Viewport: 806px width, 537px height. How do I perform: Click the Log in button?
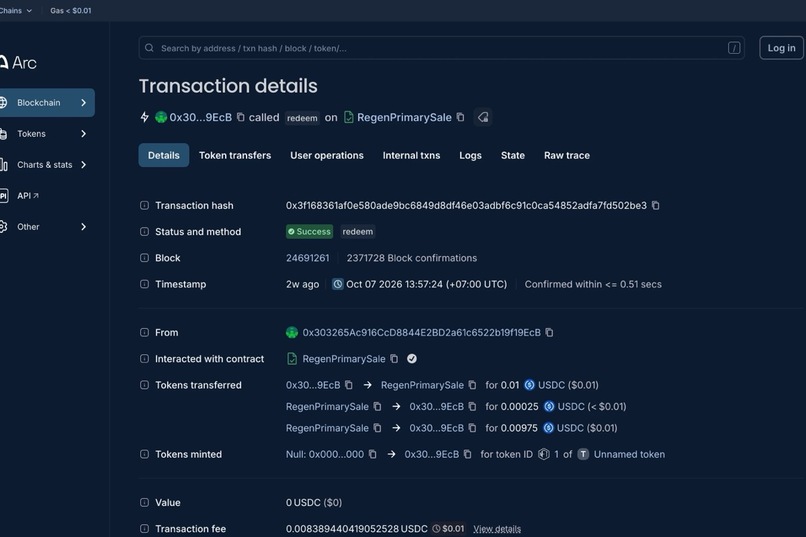point(781,48)
